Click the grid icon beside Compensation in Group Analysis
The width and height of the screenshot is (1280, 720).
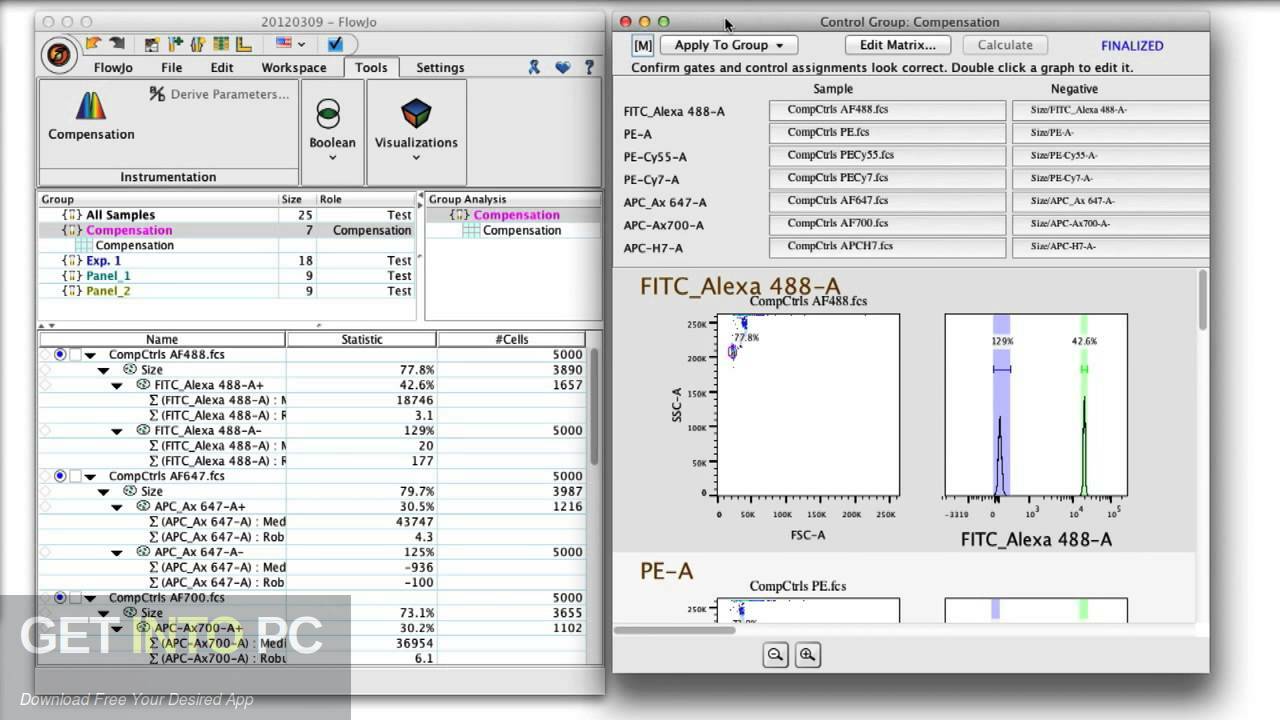pos(470,231)
